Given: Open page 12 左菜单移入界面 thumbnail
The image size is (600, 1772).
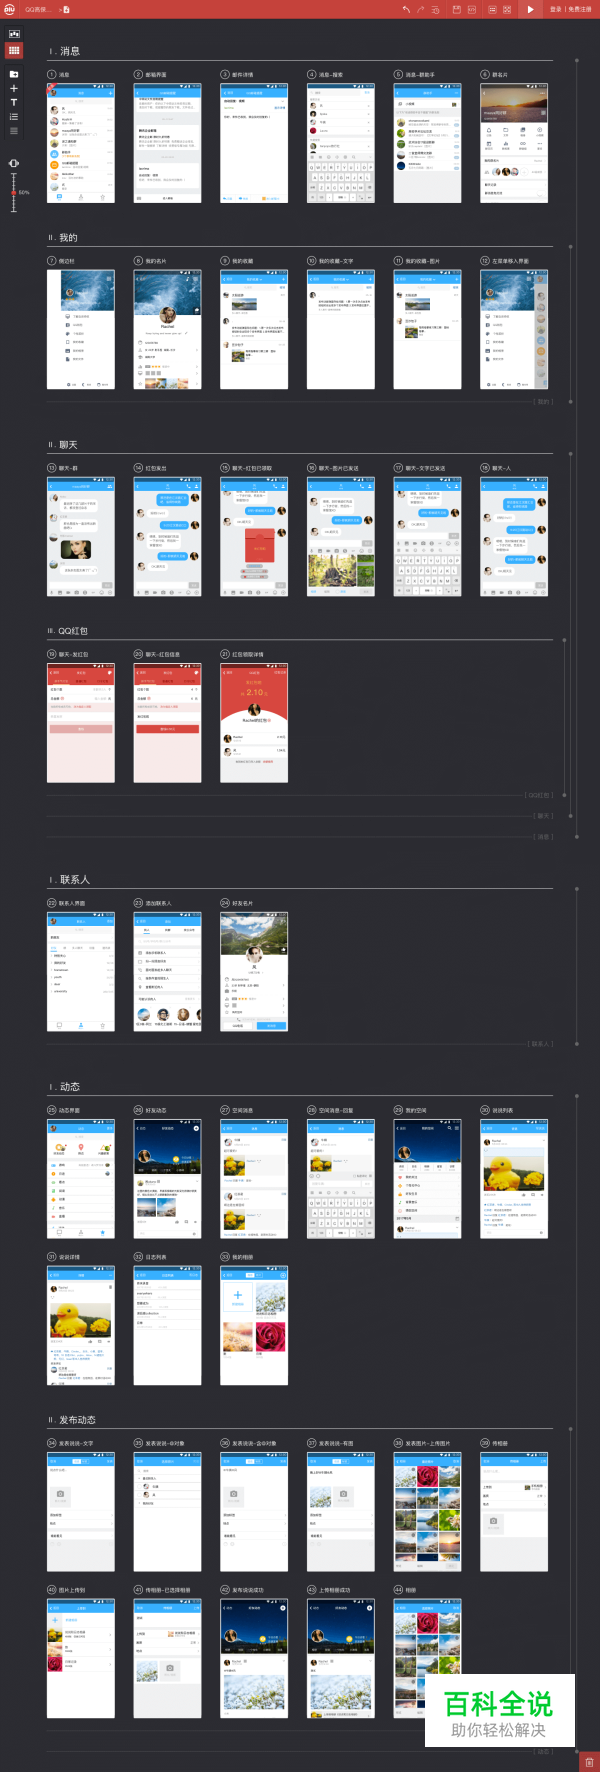Looking at the screenshot, I should [x=514, y=329].
